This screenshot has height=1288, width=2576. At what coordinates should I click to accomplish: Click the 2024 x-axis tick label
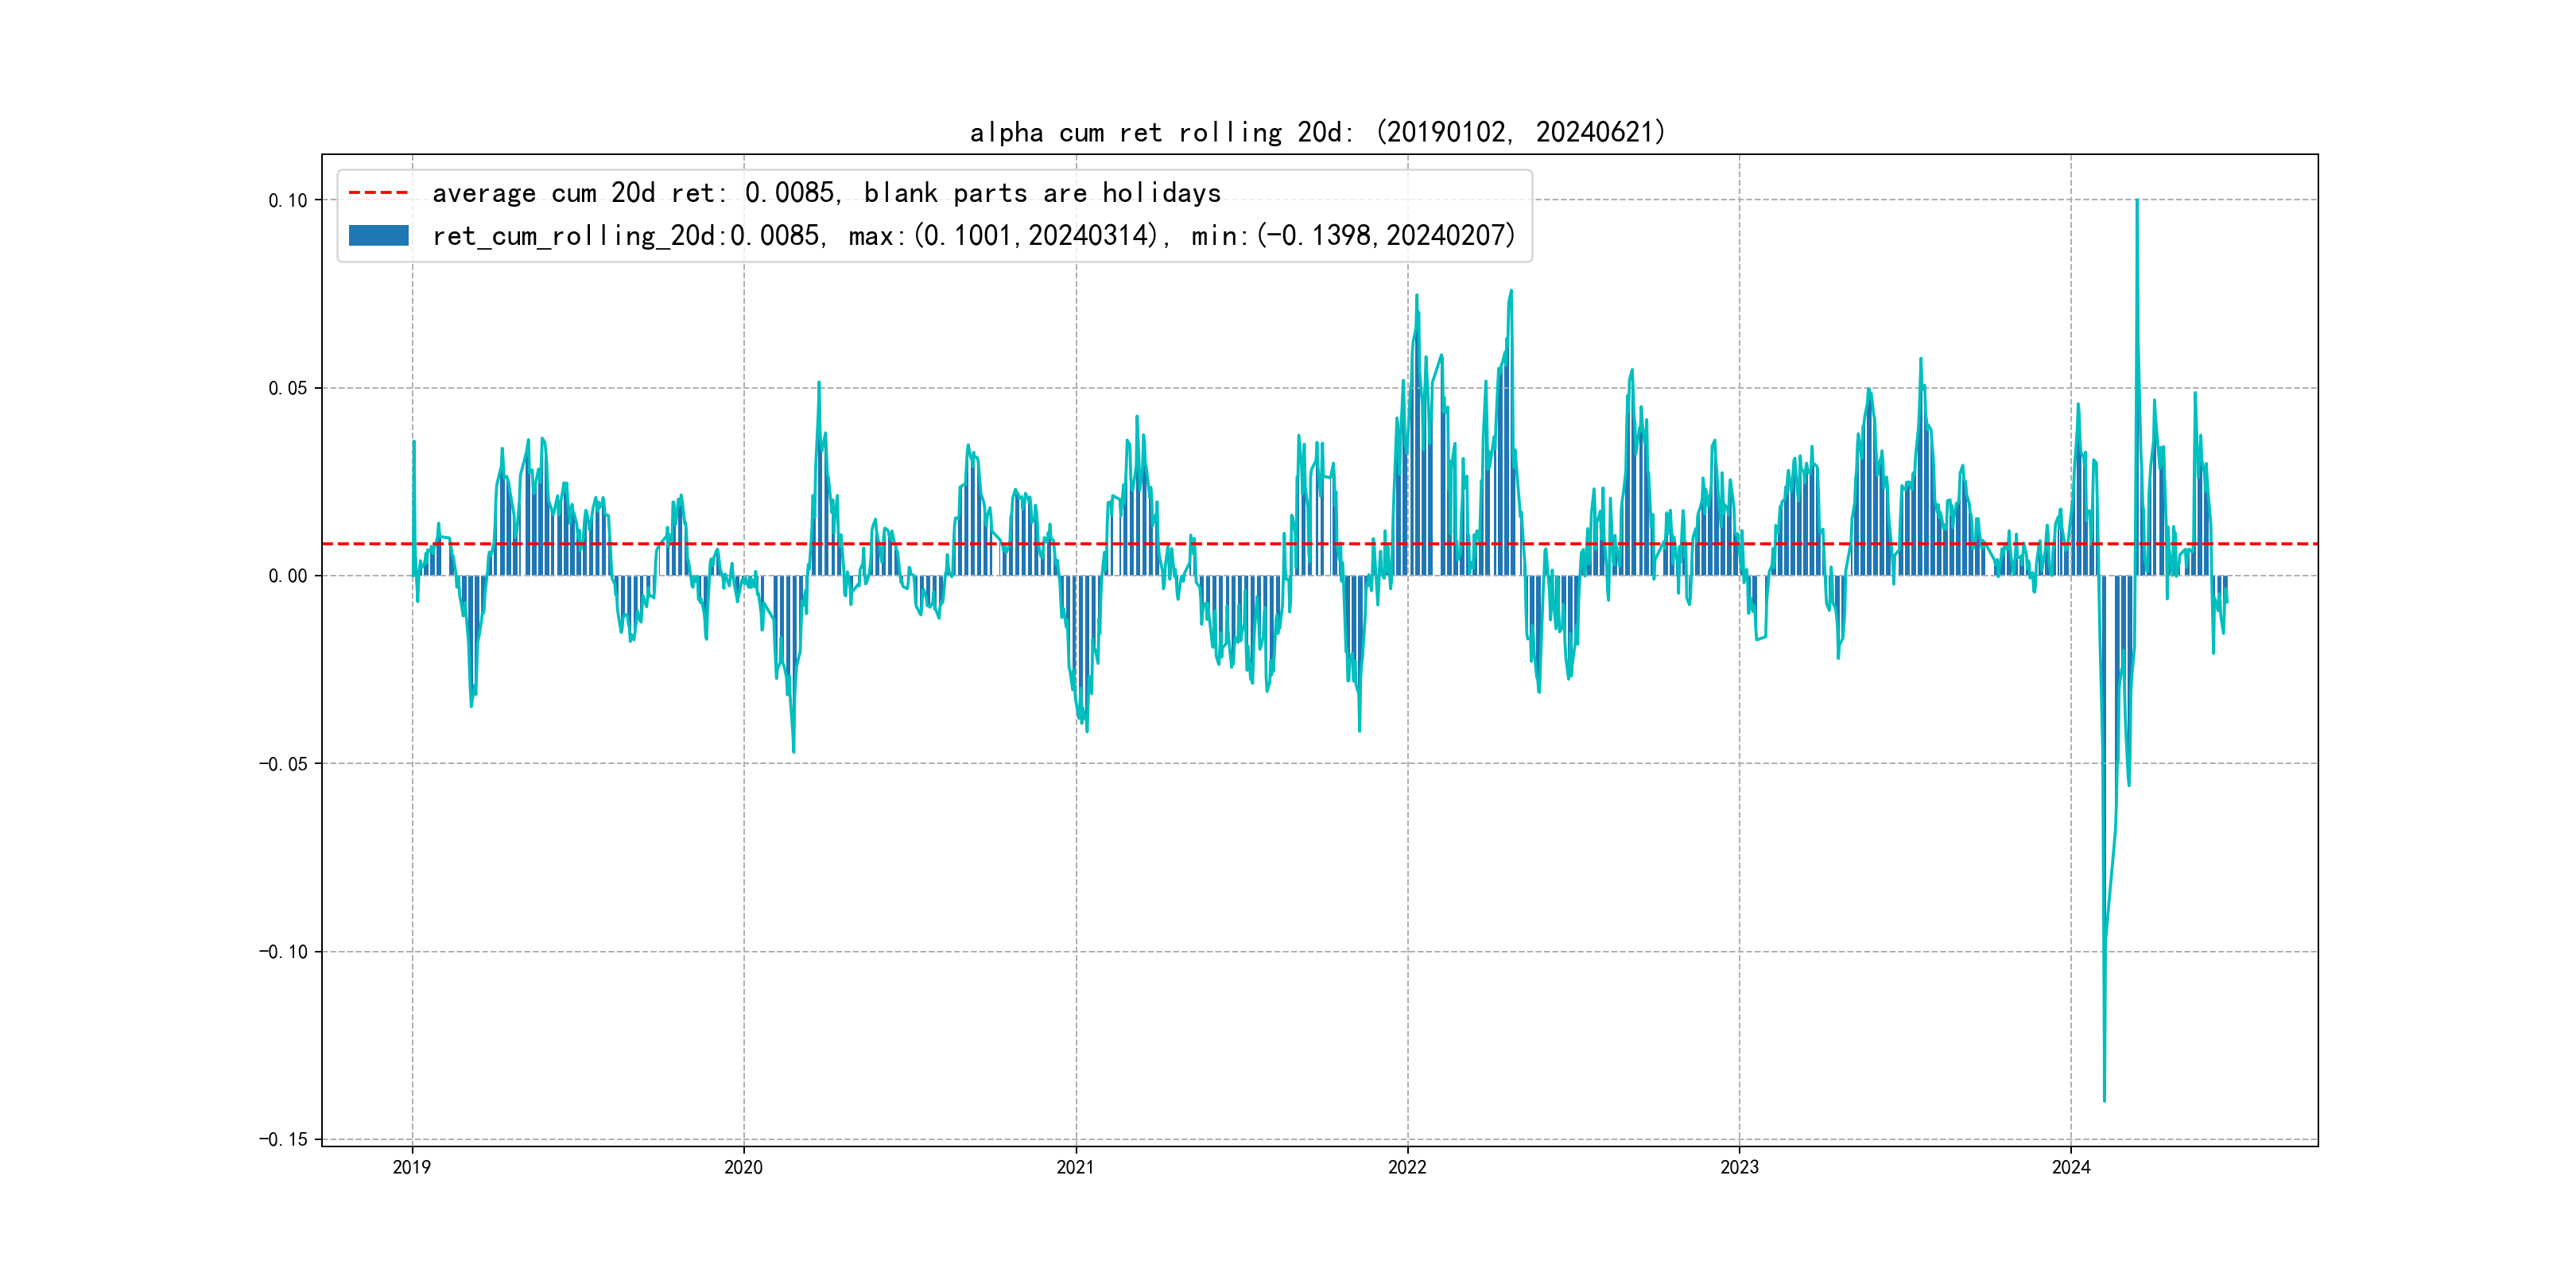click(x=2071, y=1167)
